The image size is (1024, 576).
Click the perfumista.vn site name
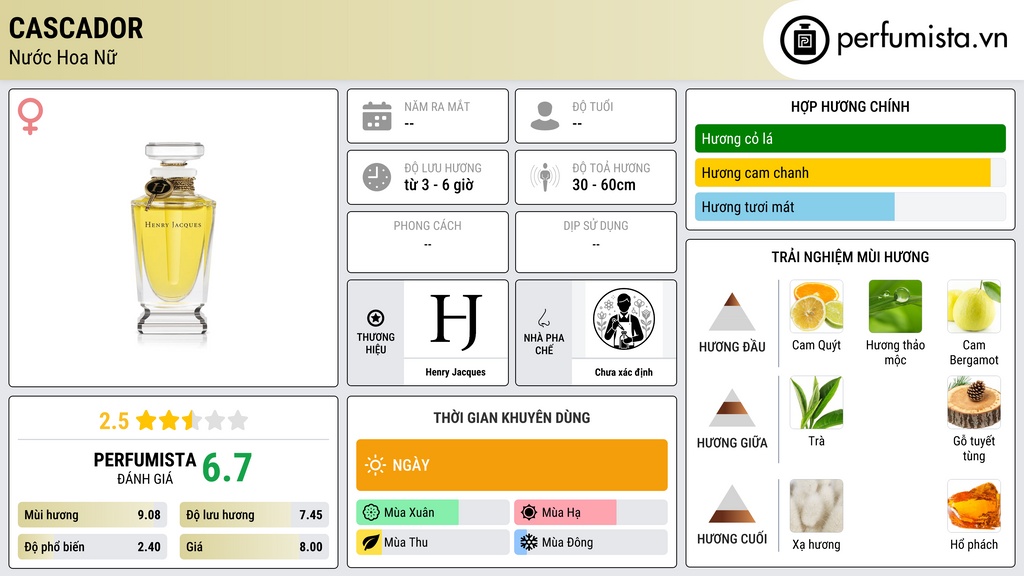(x=922, y=39)
